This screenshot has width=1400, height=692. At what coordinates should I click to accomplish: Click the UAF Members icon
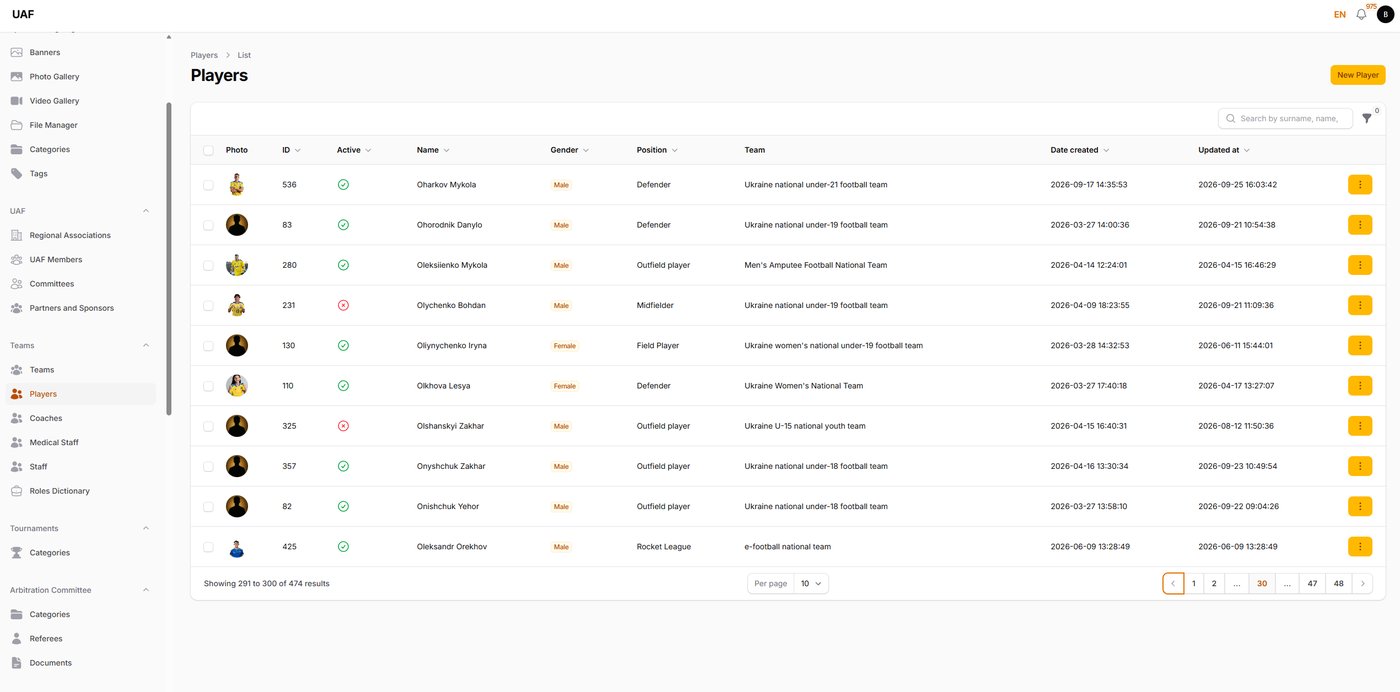[16, 259]
